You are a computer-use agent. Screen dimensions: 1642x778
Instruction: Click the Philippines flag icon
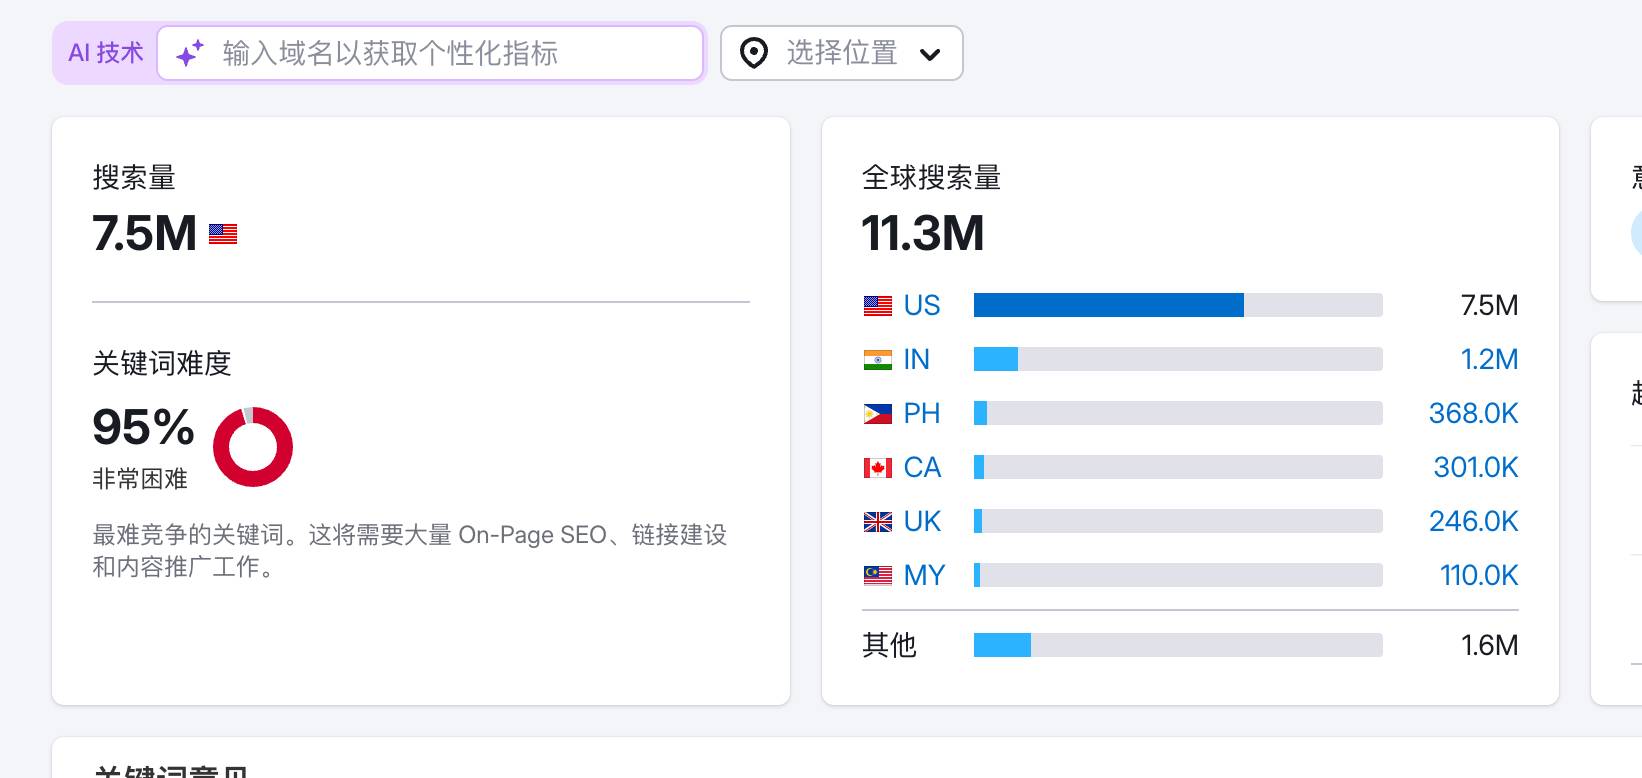click(x=878, y=414)
